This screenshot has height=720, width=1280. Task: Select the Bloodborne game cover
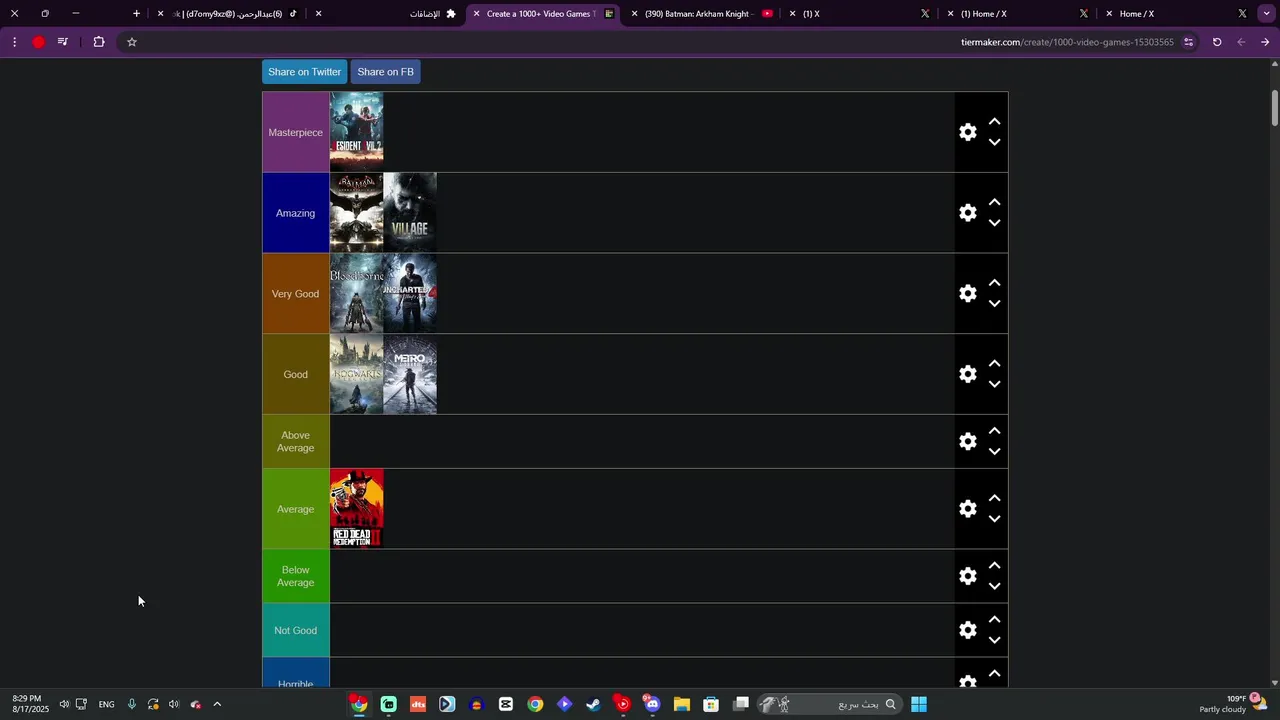tap(357, 294)
